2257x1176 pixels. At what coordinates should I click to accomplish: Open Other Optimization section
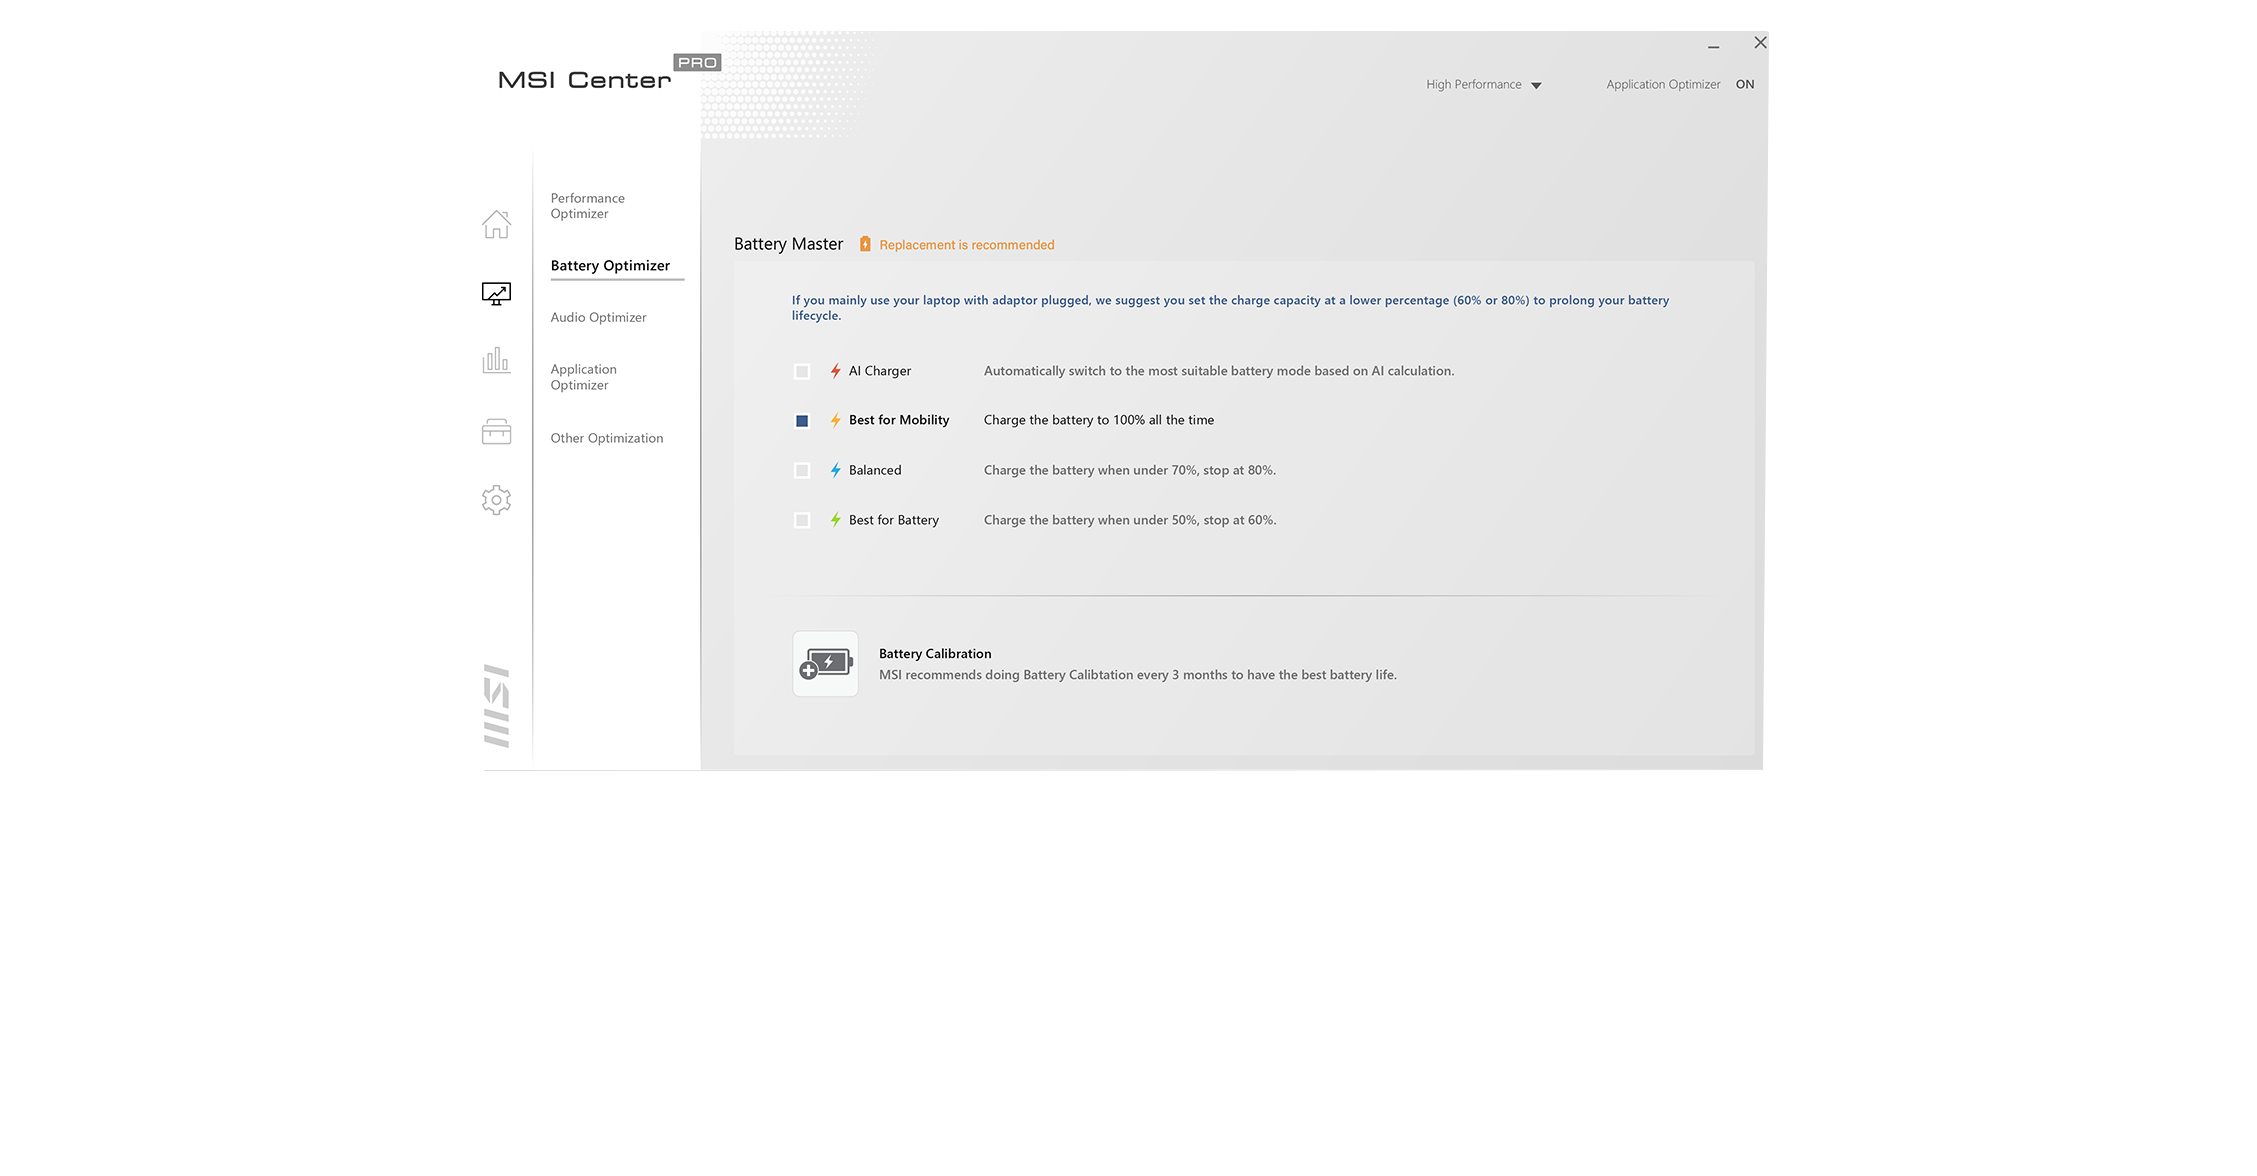(606, 439)
